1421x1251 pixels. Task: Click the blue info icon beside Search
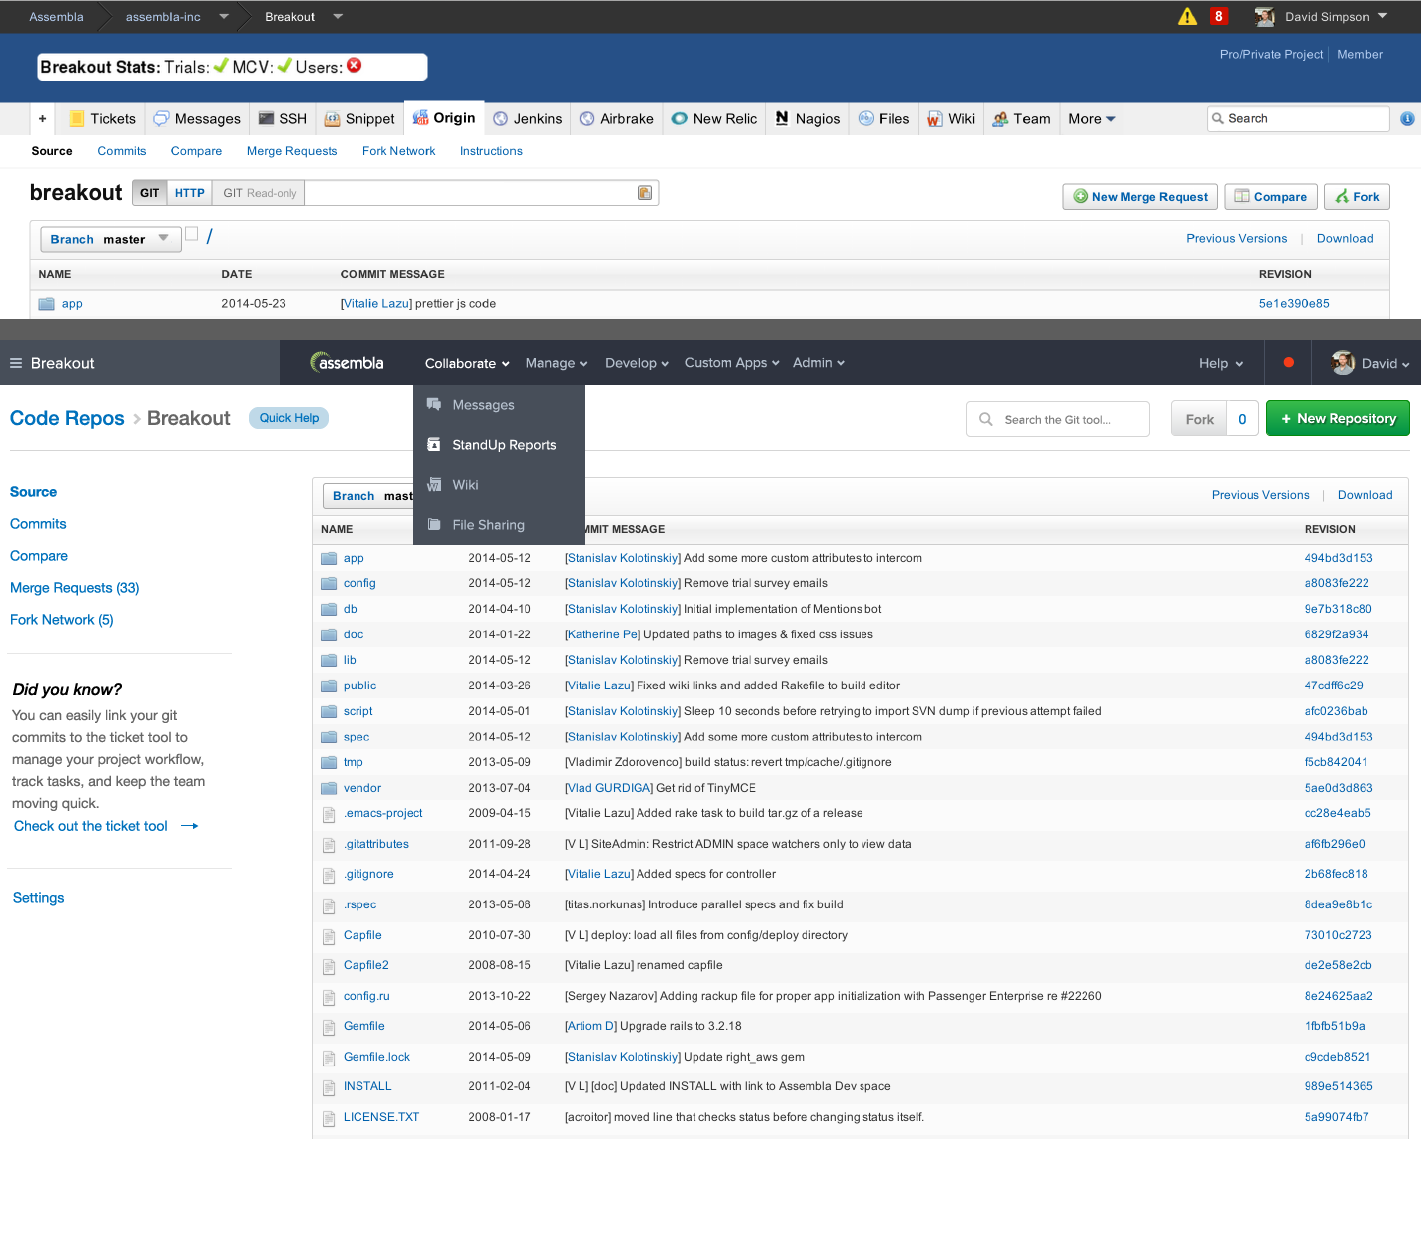(x=1407, y=118)
